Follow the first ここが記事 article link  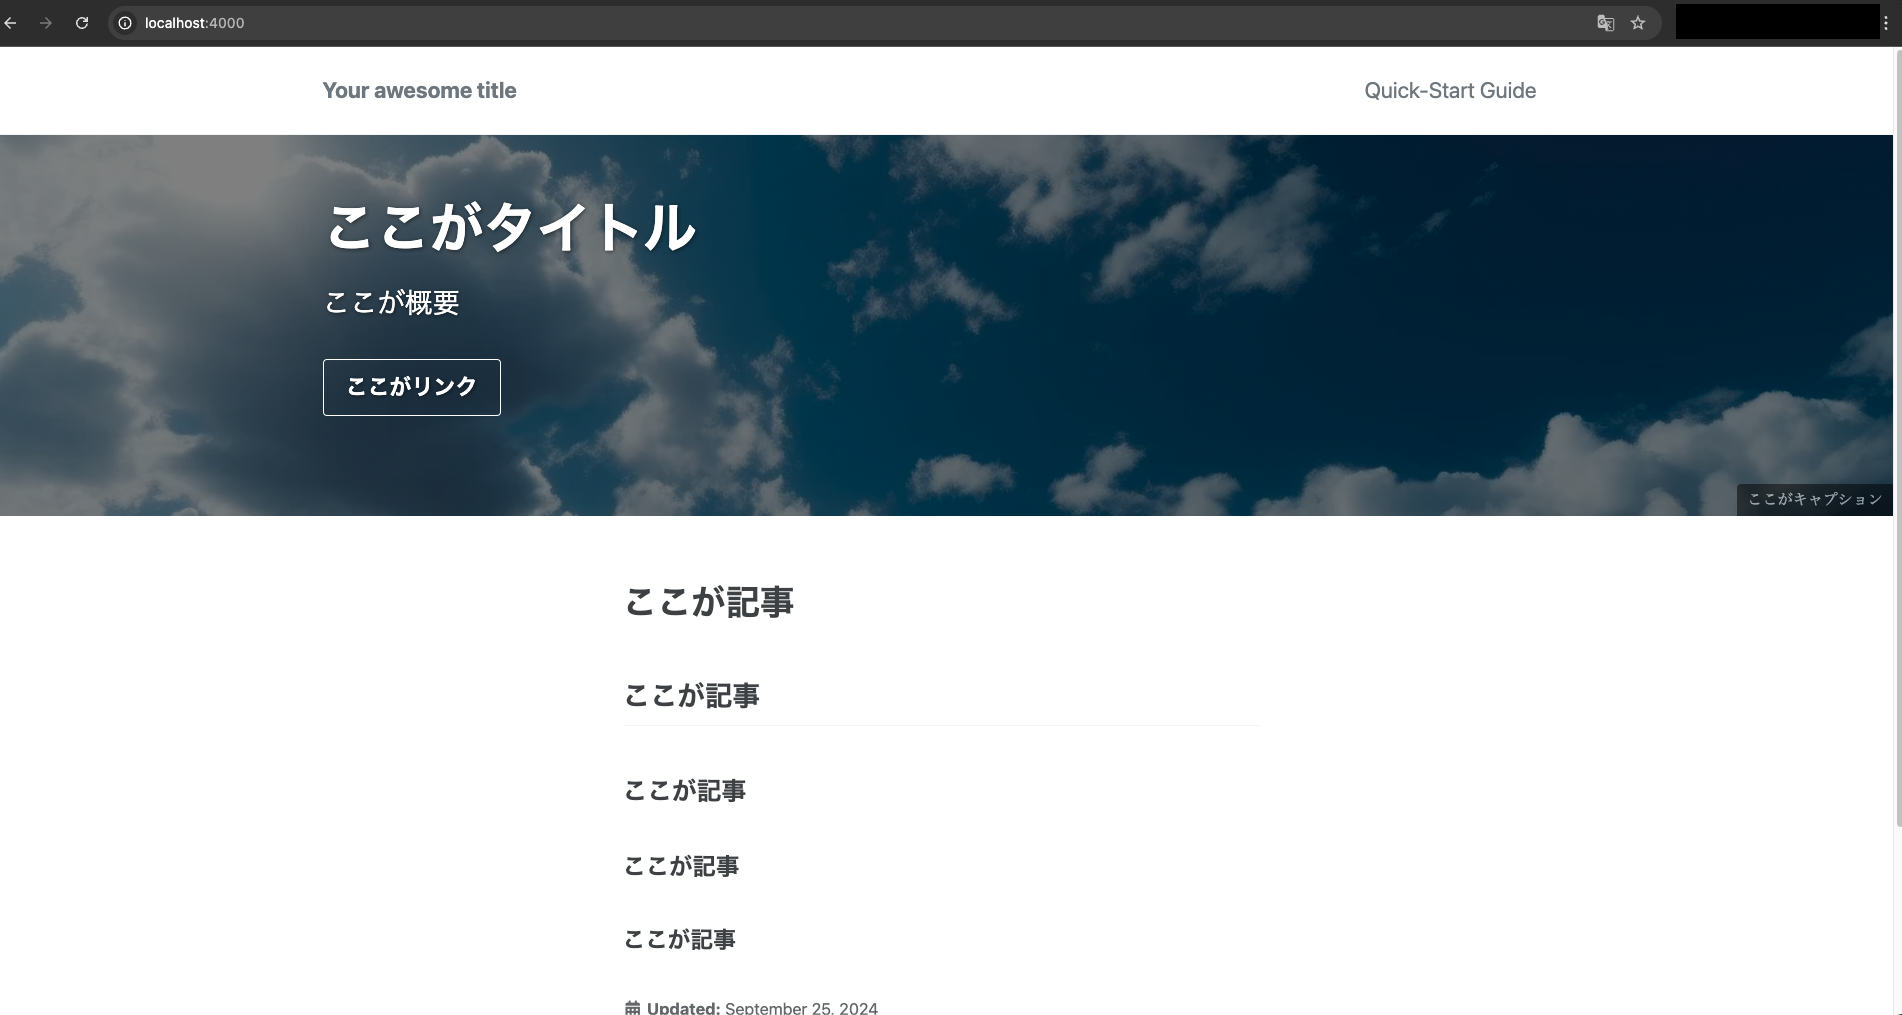691,695
